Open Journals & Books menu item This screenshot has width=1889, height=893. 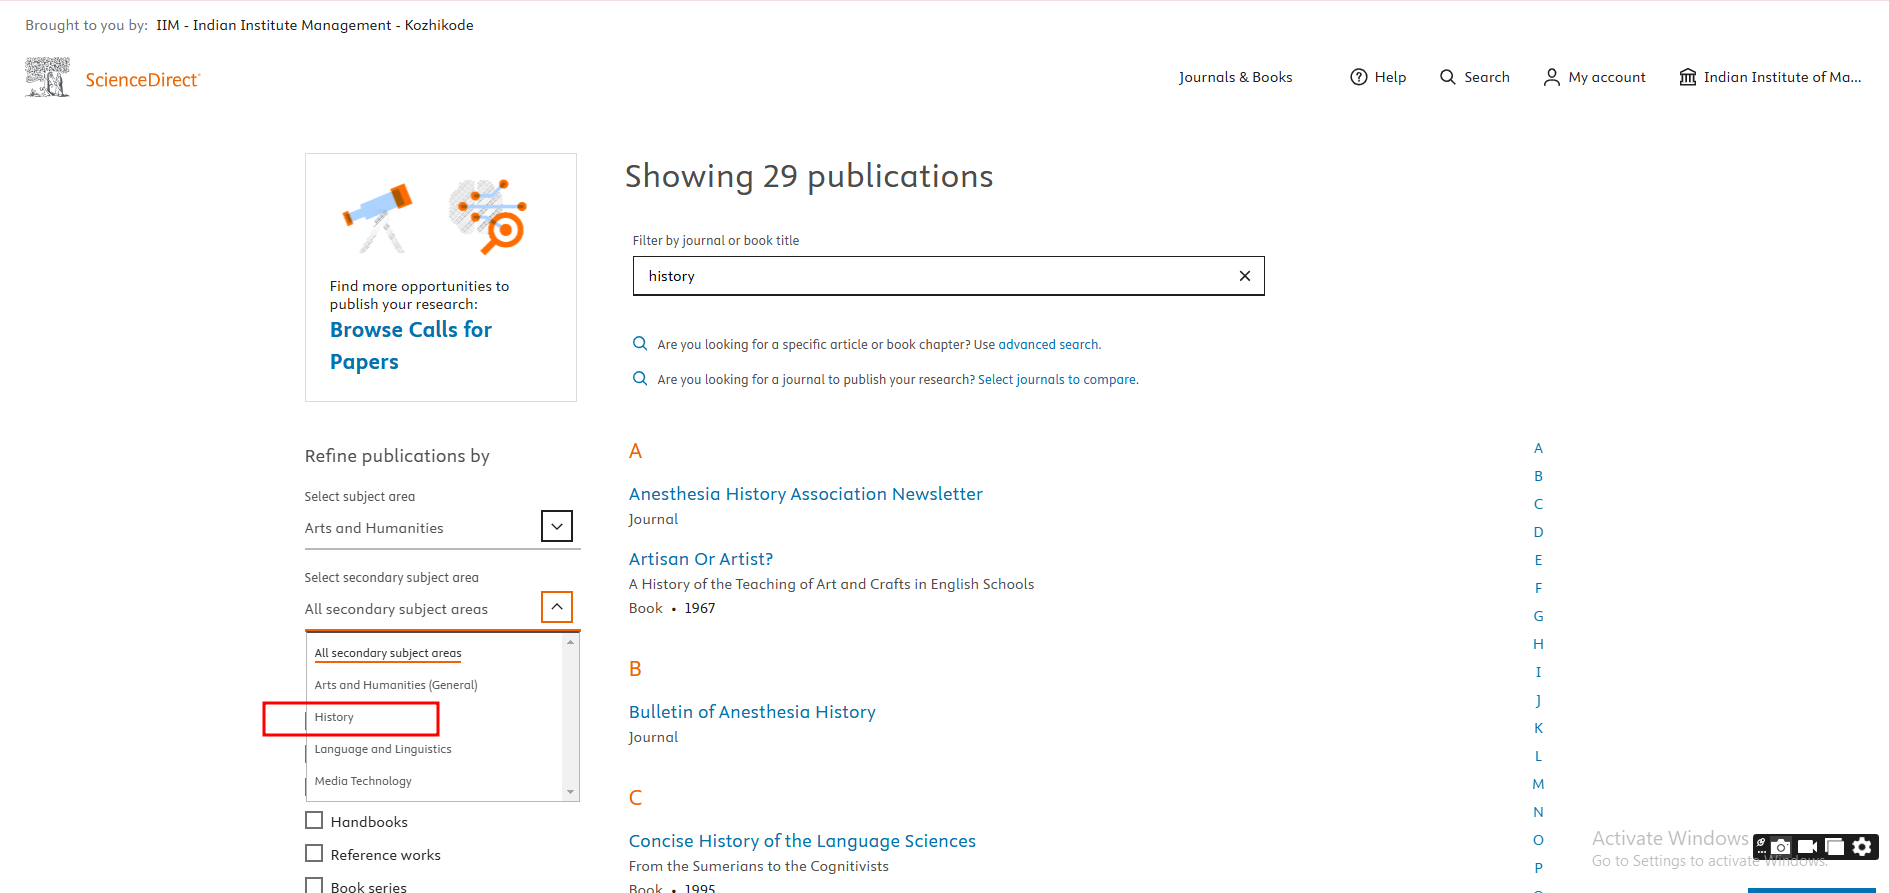[1235, 77]
